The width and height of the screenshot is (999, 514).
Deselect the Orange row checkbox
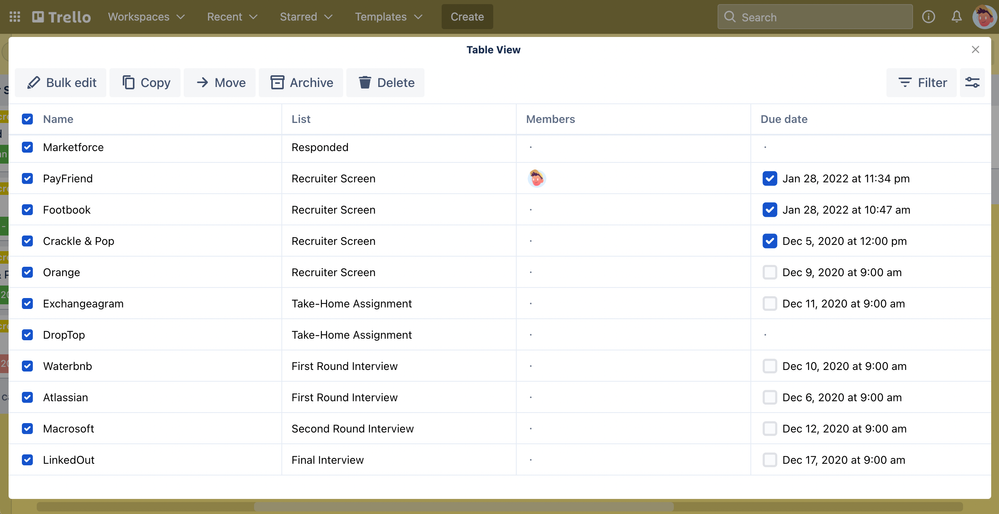coord(27,272)
